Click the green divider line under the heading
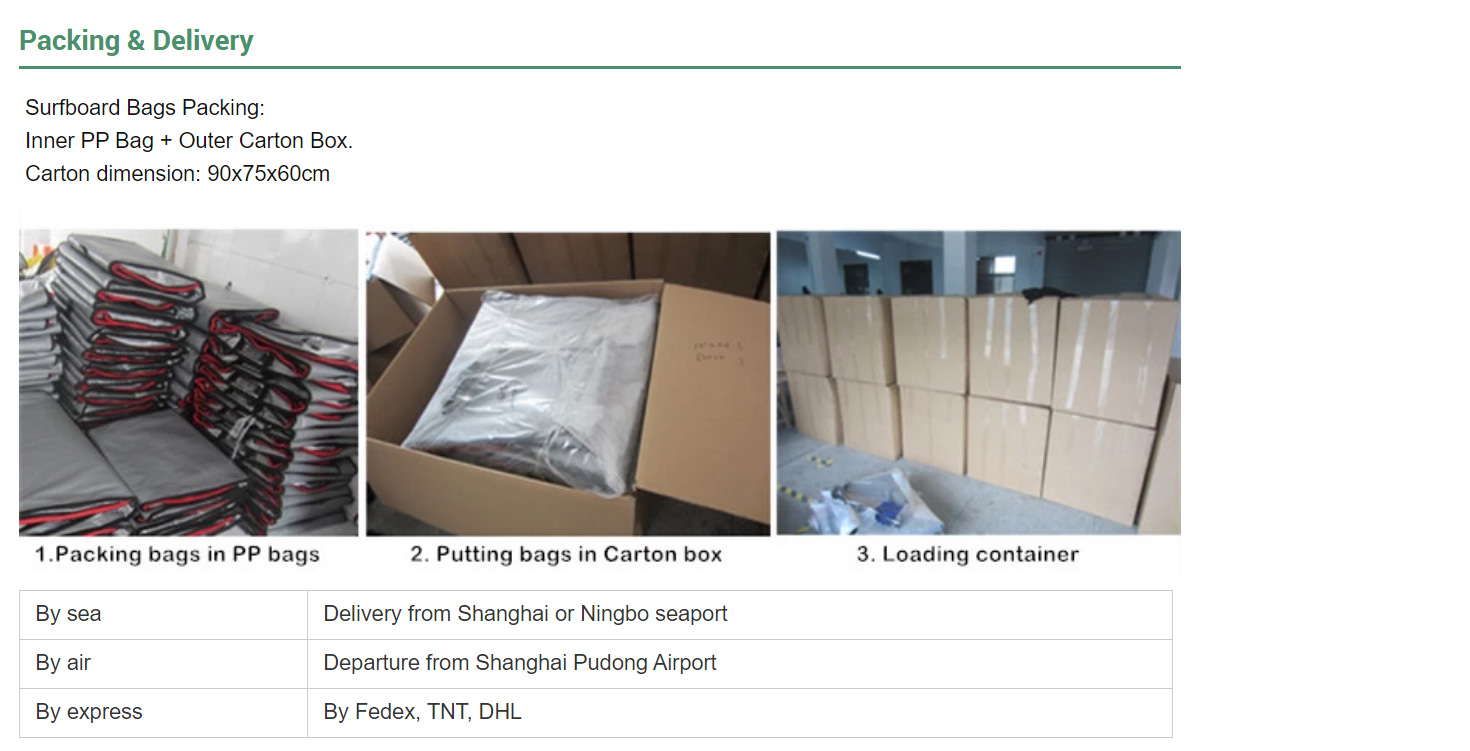Viewport: 1470px width, 751px height. tap(600, 67)
